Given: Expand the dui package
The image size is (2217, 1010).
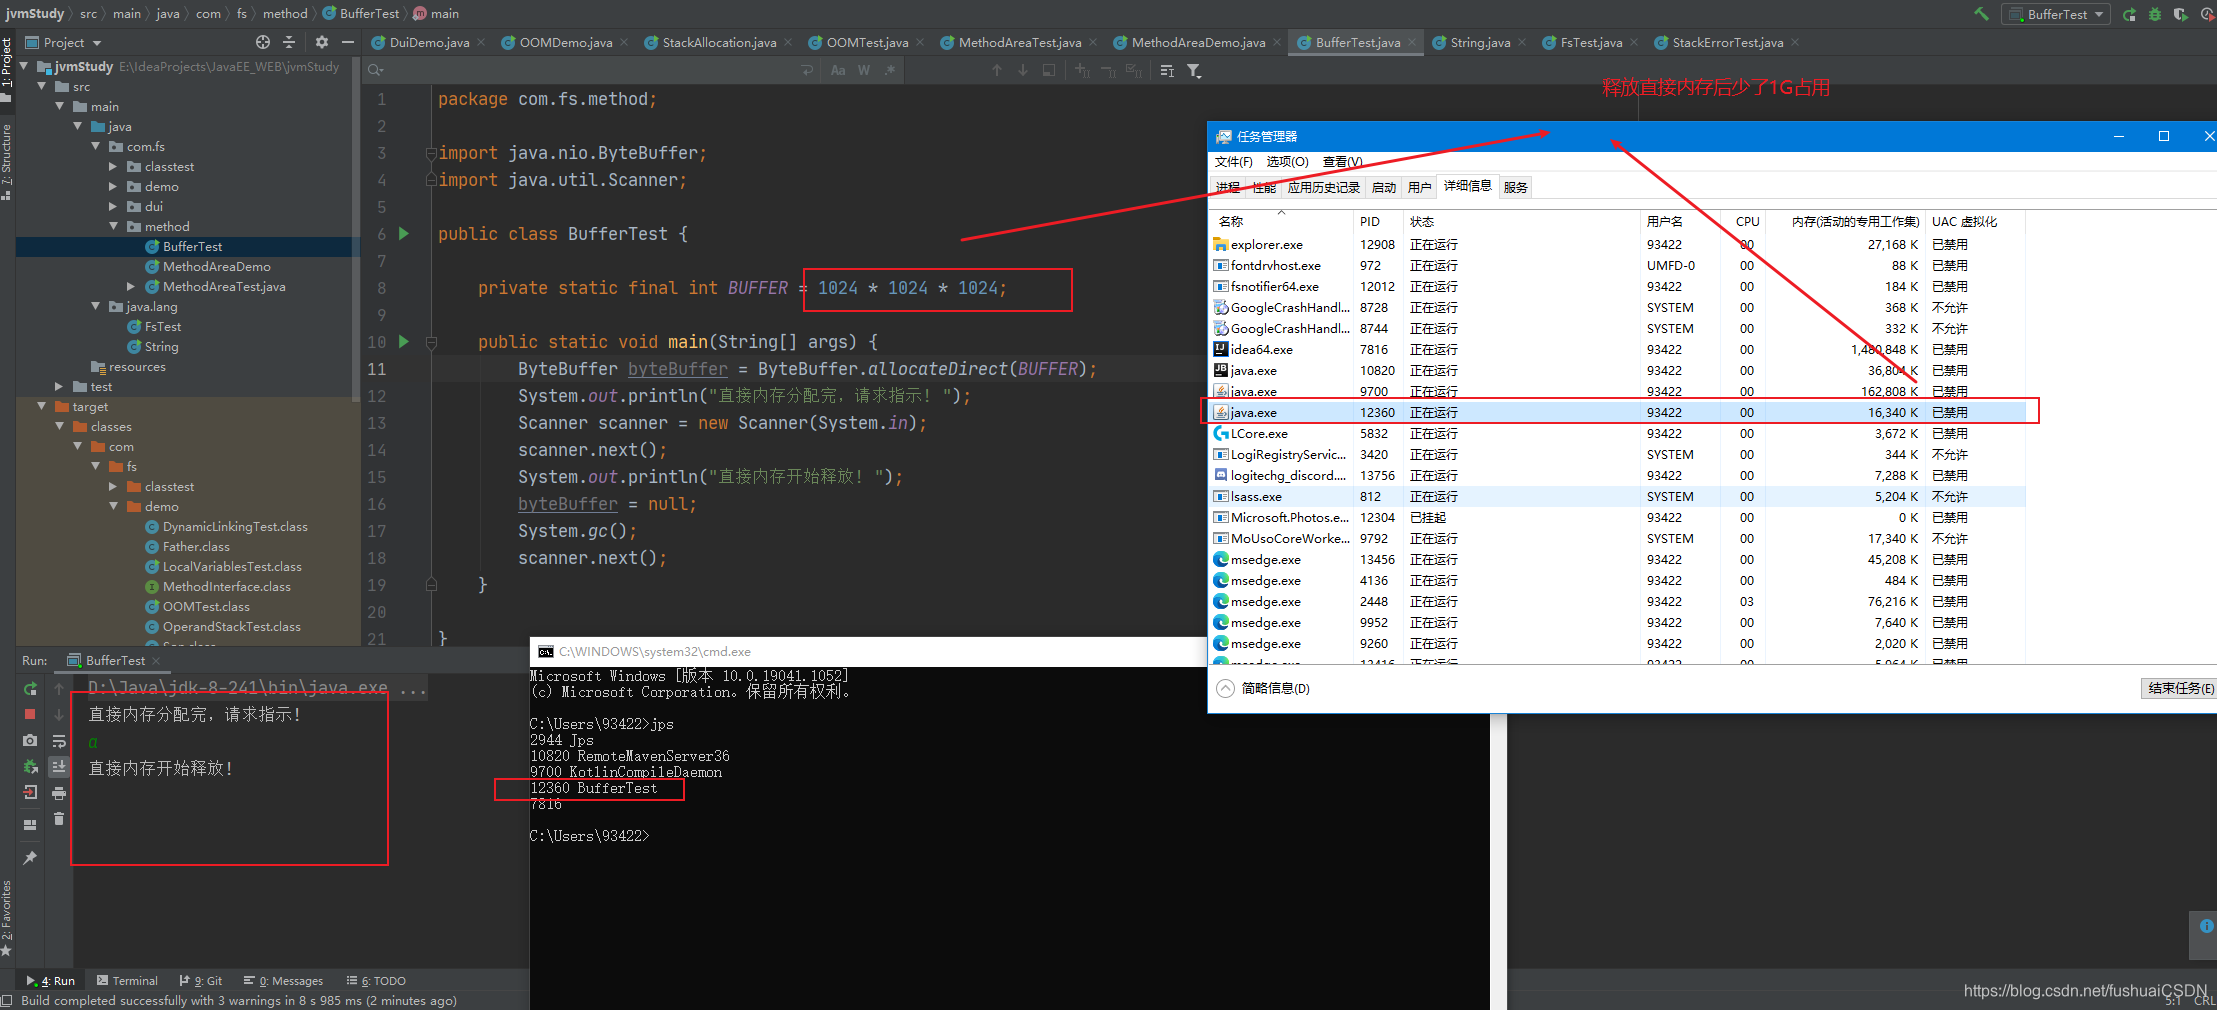Looking at the screenshot, I should click(x=113, y=206).
